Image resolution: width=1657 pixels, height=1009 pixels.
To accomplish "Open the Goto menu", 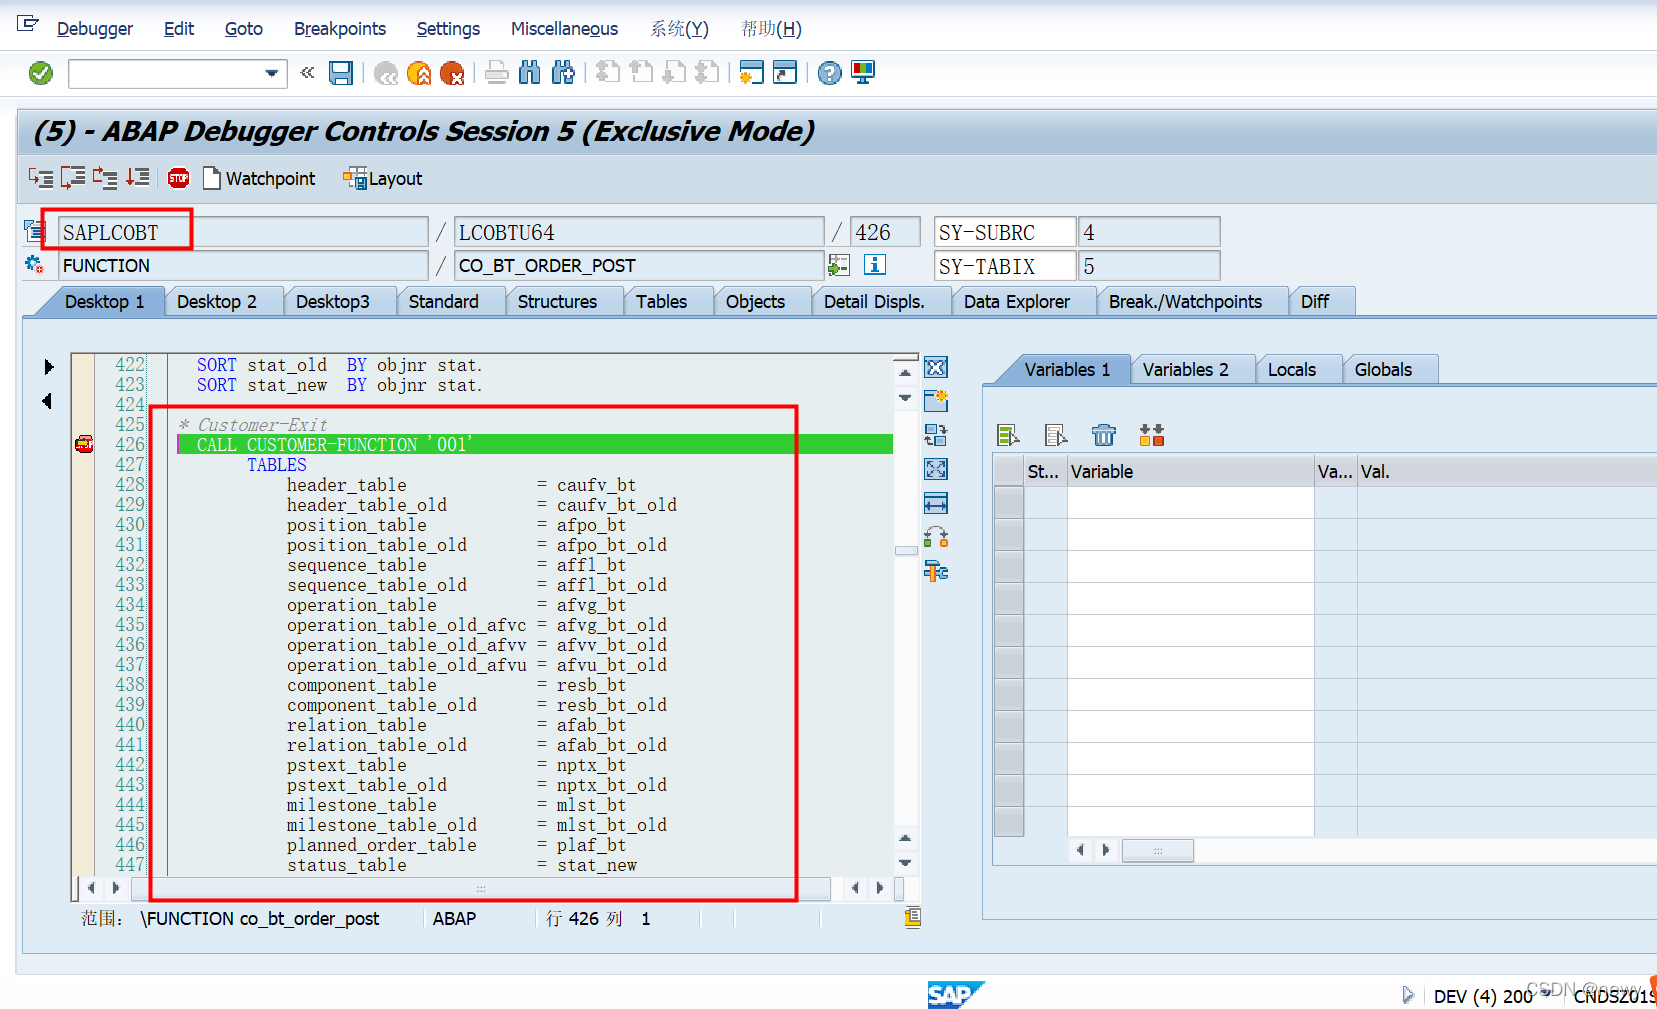I will (243, 29).
